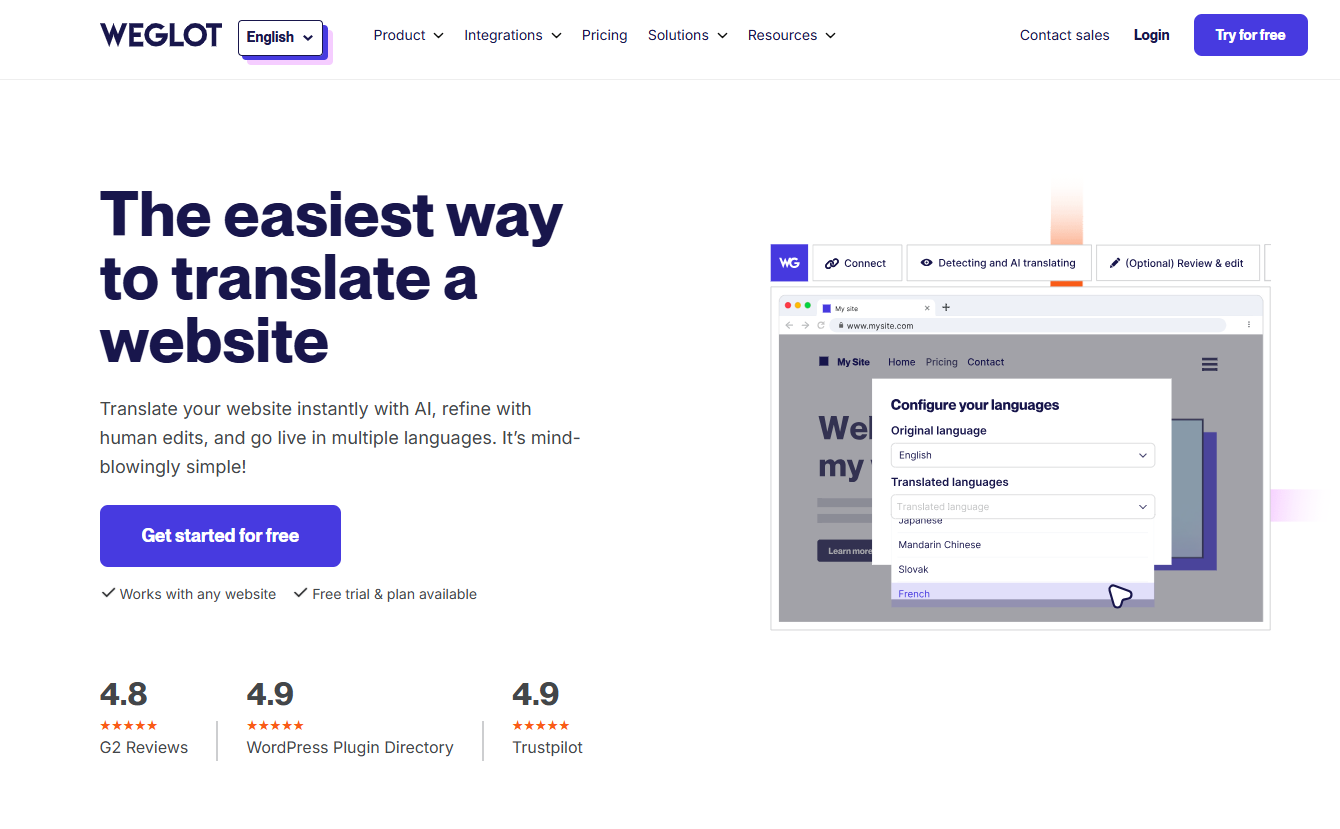1340x829 pixels.
Task: Click the mock browser new tab plus
Action: tap(946, 307)
